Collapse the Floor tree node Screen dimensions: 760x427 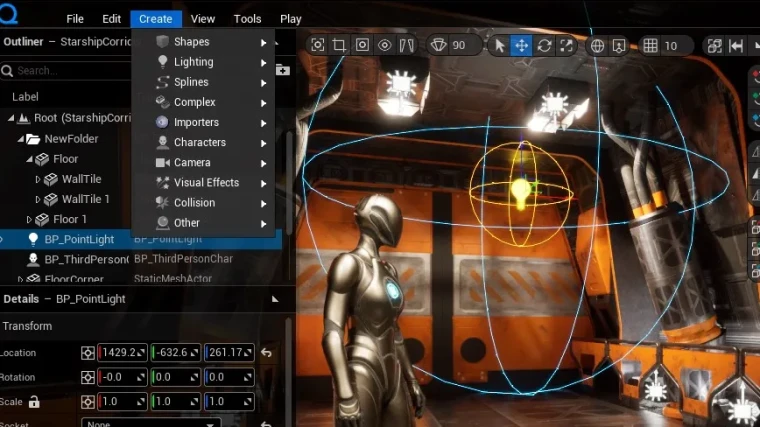coord(29,159)
